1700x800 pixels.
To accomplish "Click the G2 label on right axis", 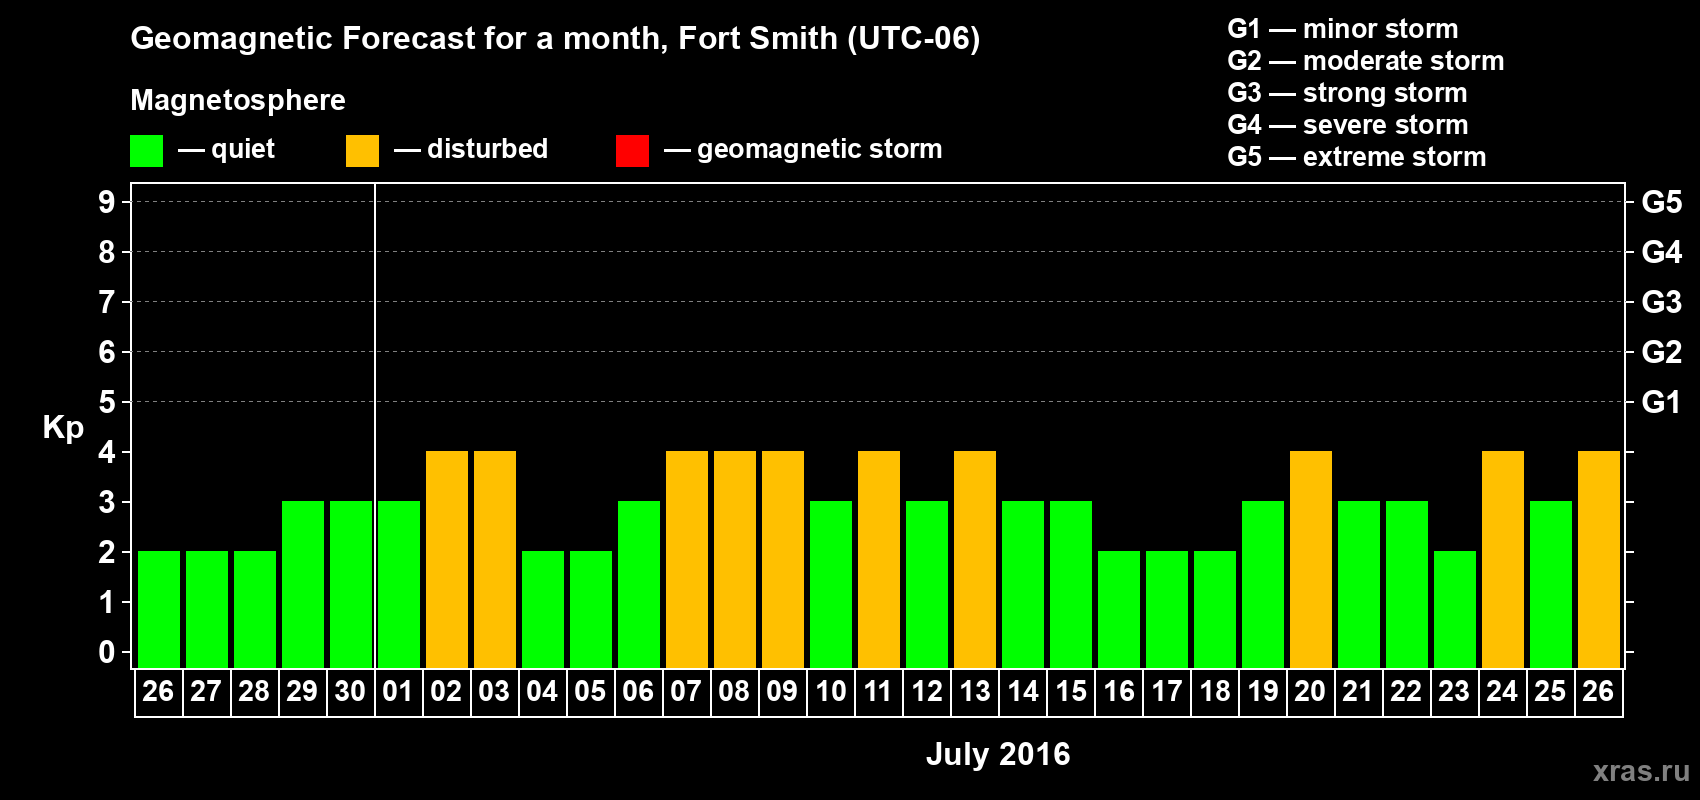I will pos(1662,352).
